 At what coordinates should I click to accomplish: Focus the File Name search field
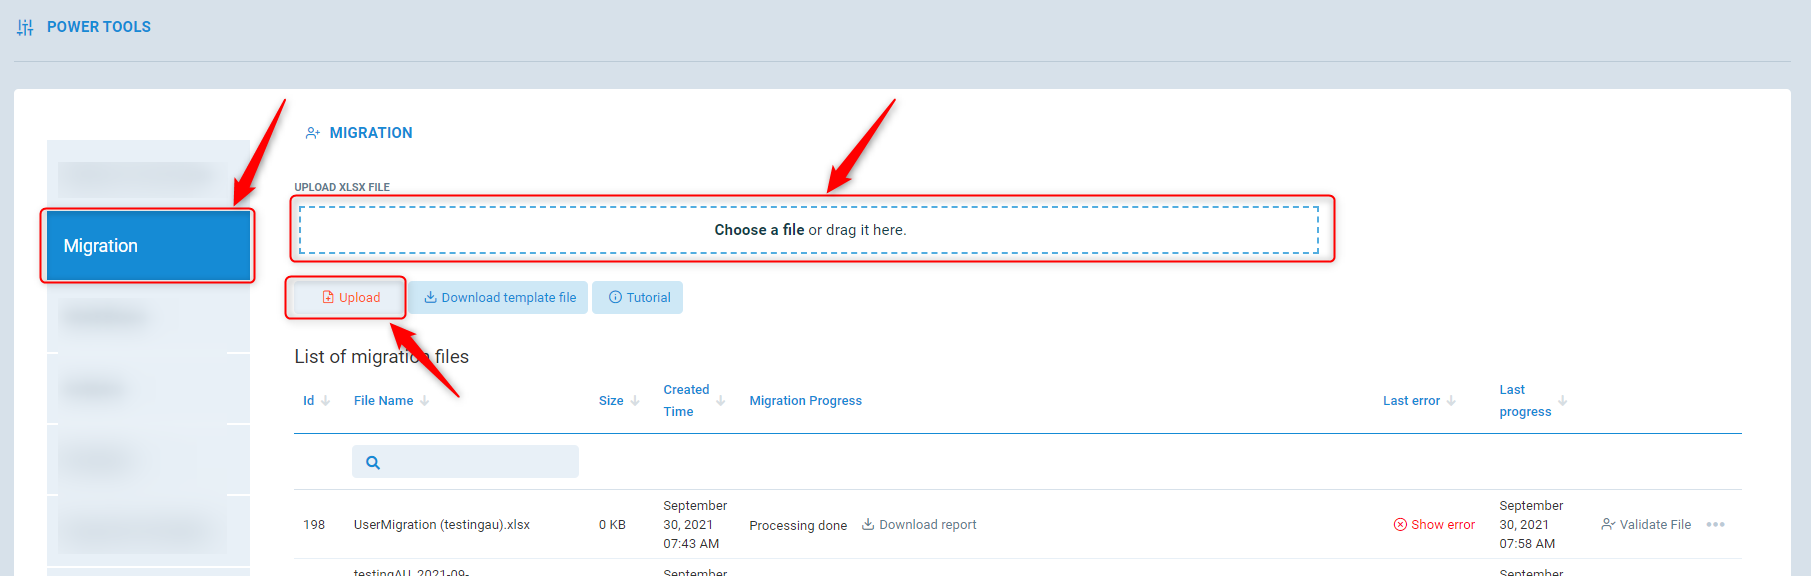[477, 462]
